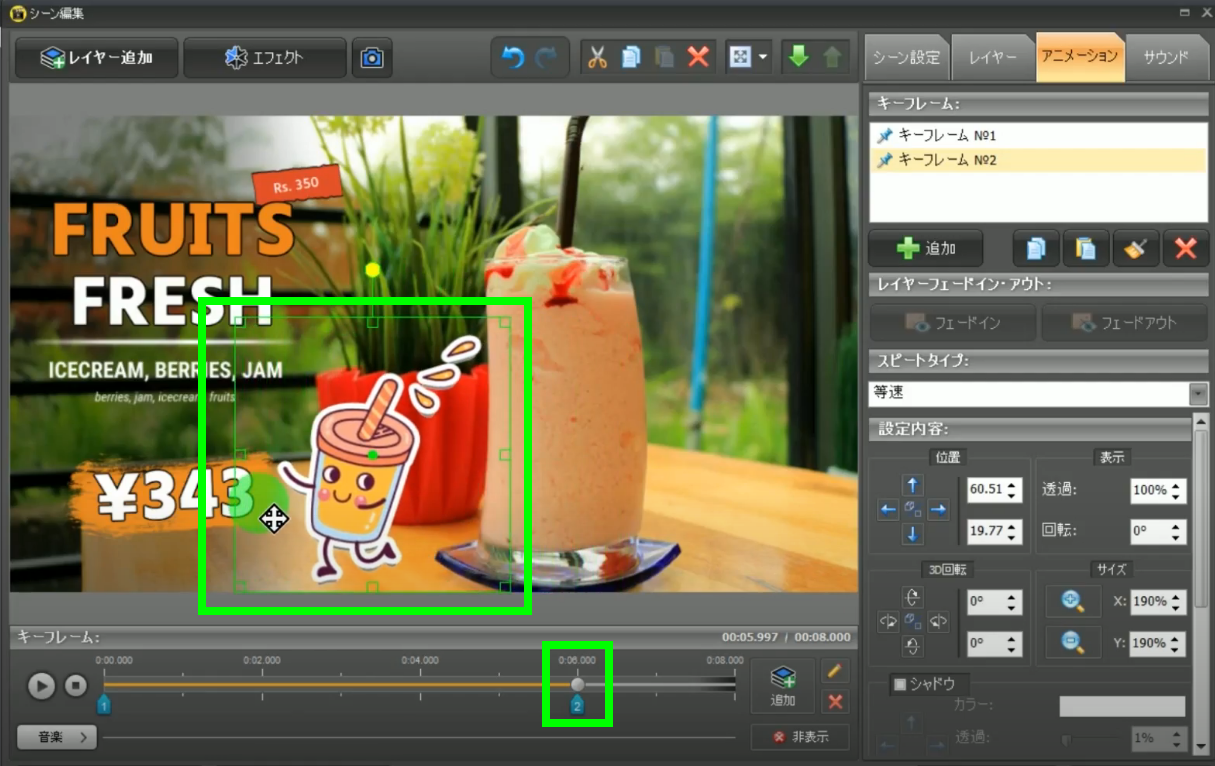
Task: Expand the 音楽 track panel
Action: click(x=57, y=737)
